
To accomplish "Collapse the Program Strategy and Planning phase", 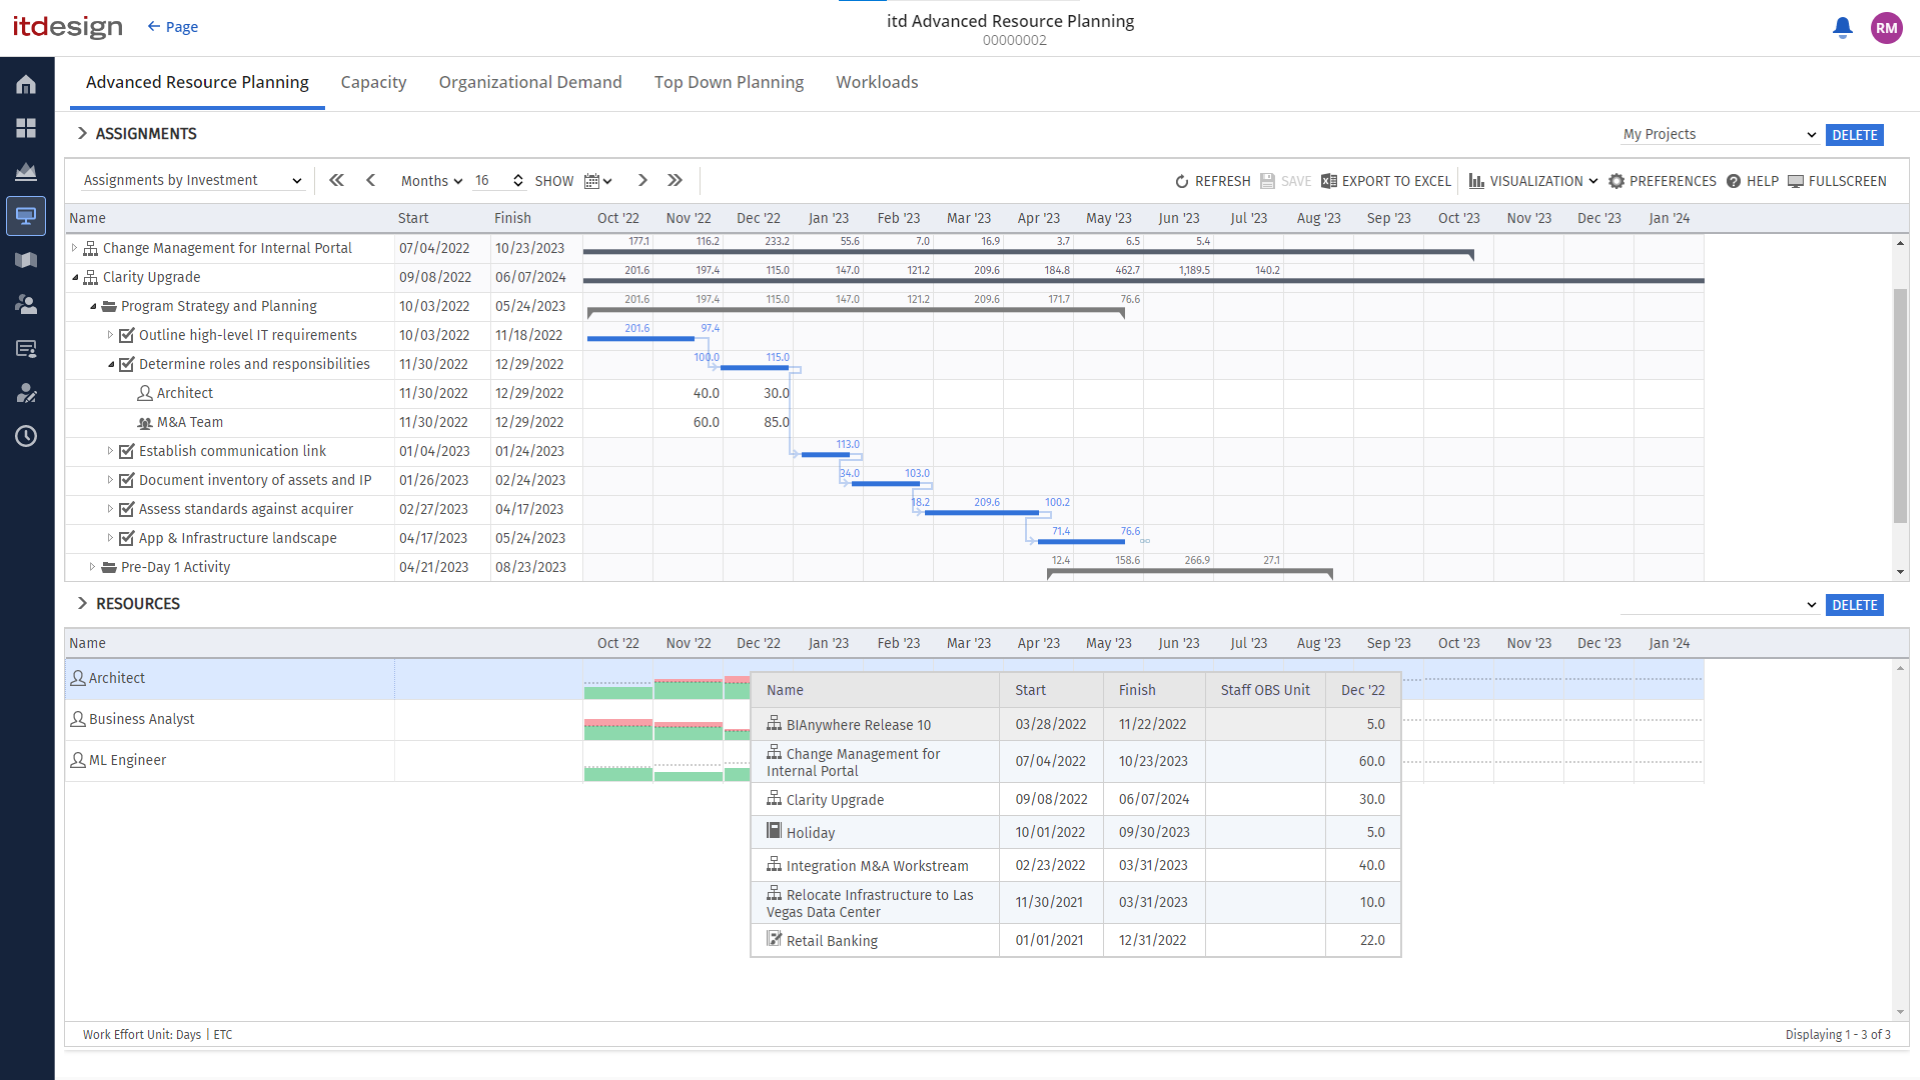I will 93,306.
